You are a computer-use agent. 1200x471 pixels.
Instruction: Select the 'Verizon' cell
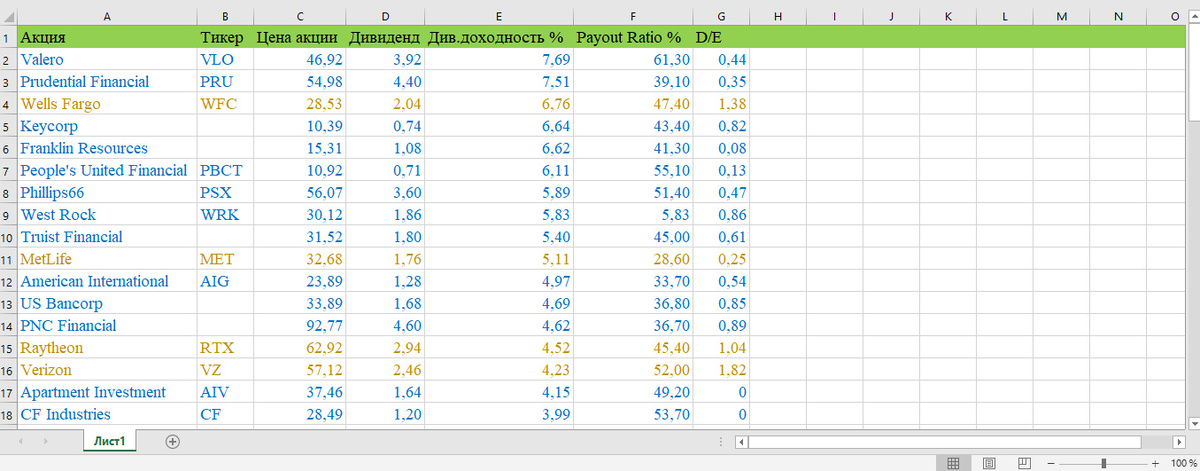(107, 370)
